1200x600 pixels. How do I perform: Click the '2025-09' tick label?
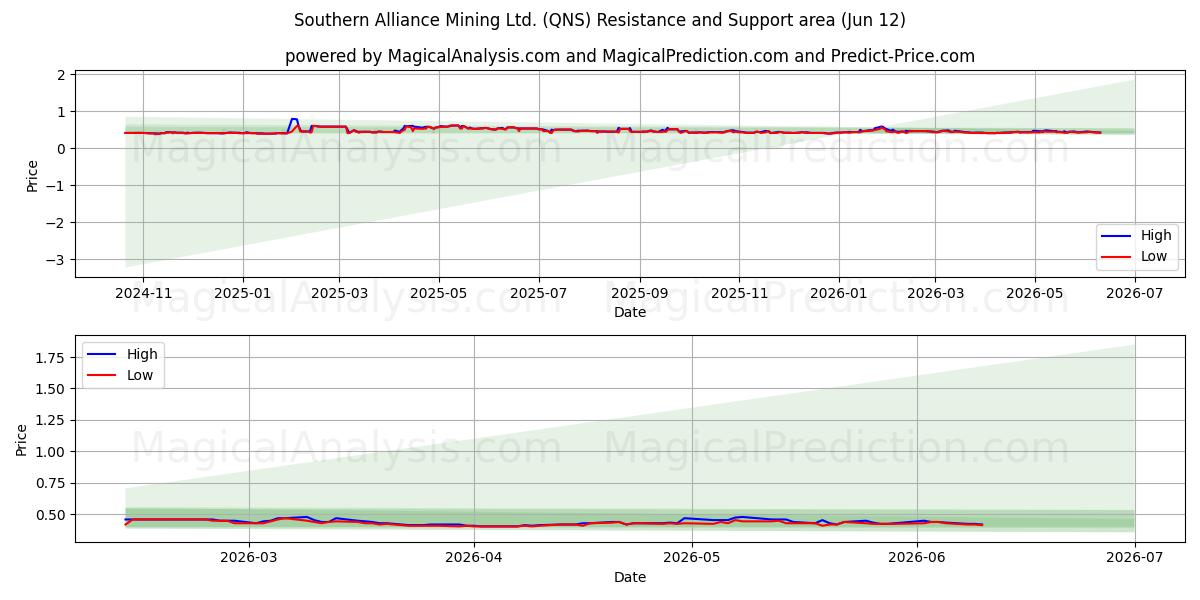(639, 293)
